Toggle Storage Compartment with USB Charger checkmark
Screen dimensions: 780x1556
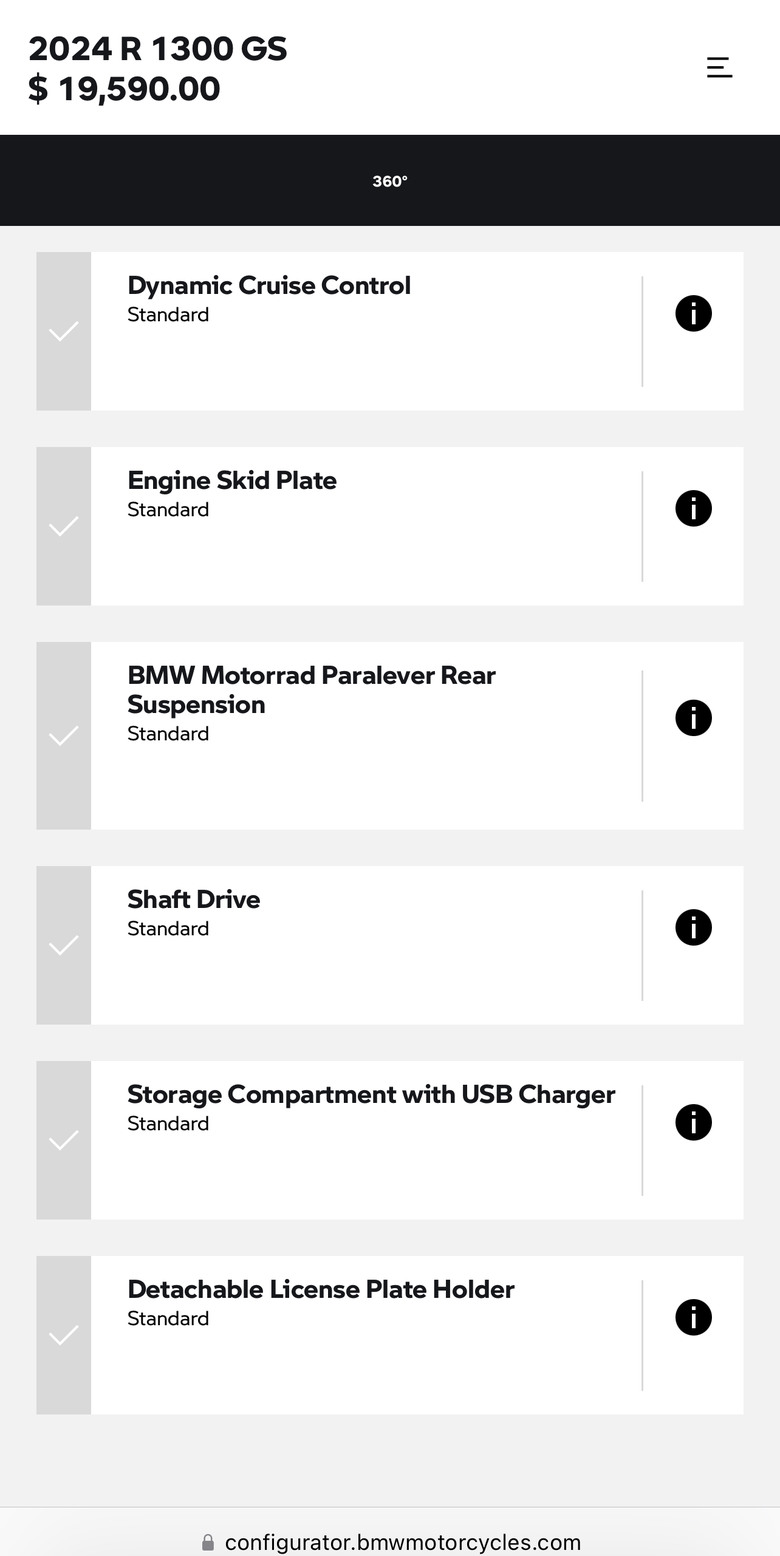(x=64, y=1140)
